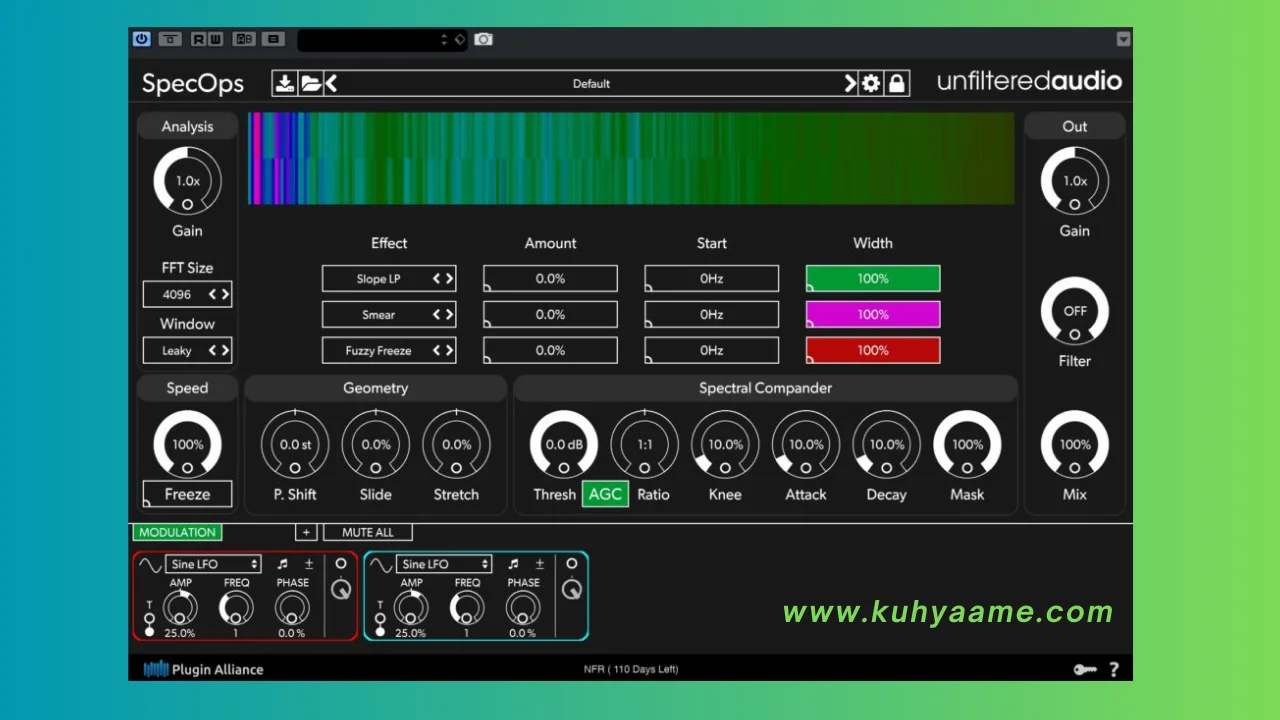The image size is (1280, 720).
Task: Go to next preset arrow
Action: coord(850,83)
